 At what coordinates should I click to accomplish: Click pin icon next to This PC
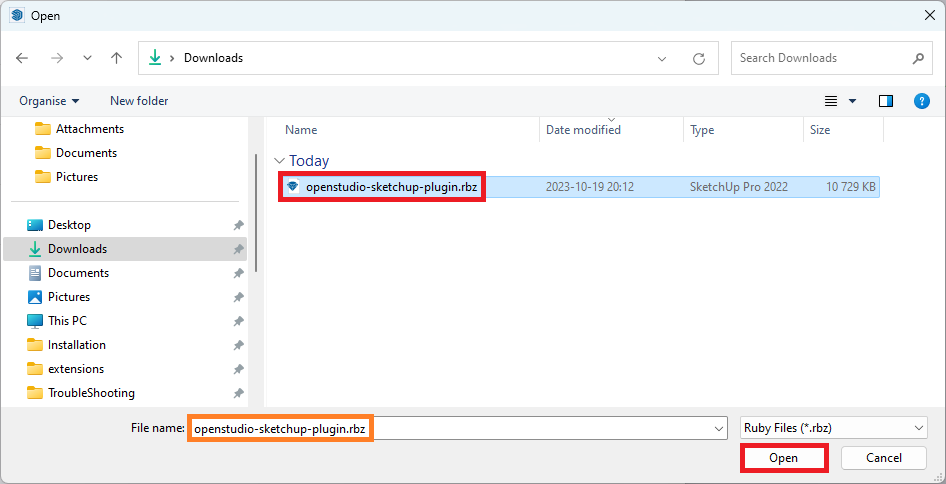click(x=238, y=321)
